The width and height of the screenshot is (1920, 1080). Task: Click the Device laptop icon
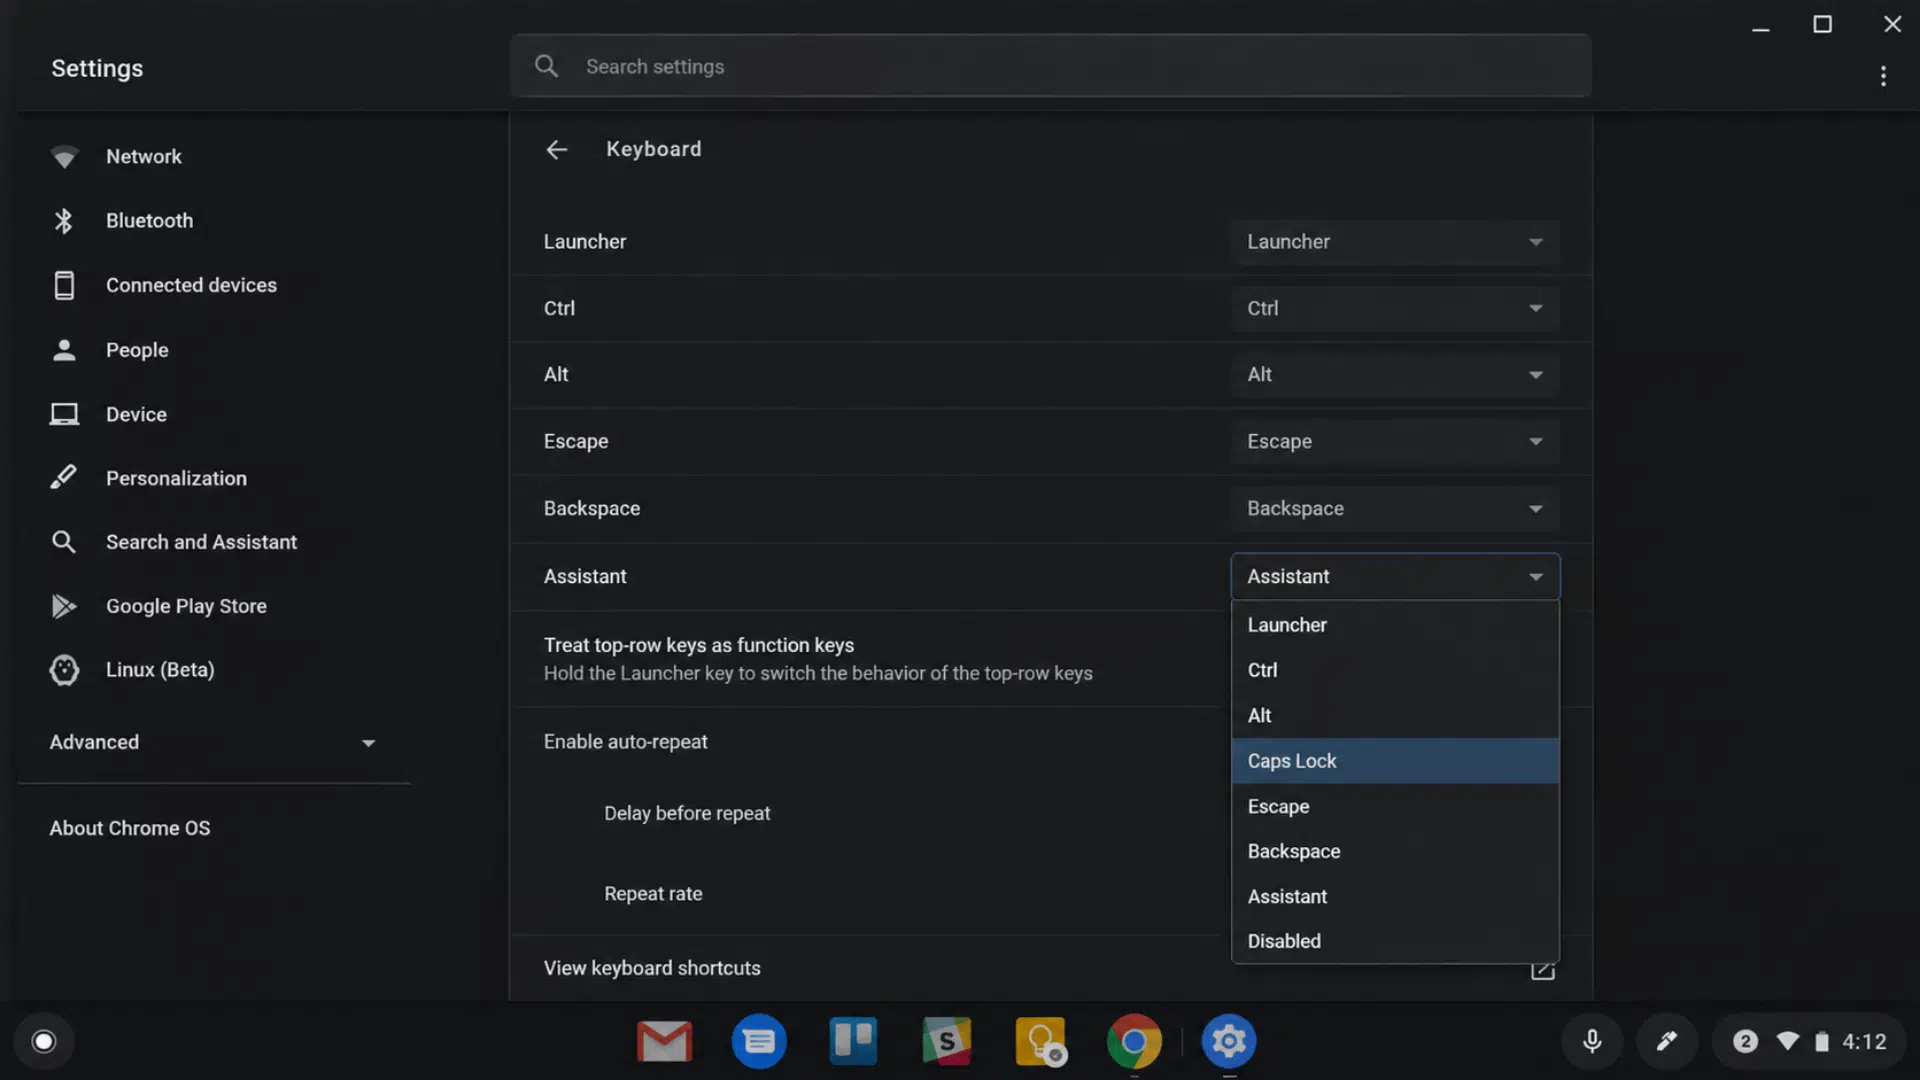(64, 414)
